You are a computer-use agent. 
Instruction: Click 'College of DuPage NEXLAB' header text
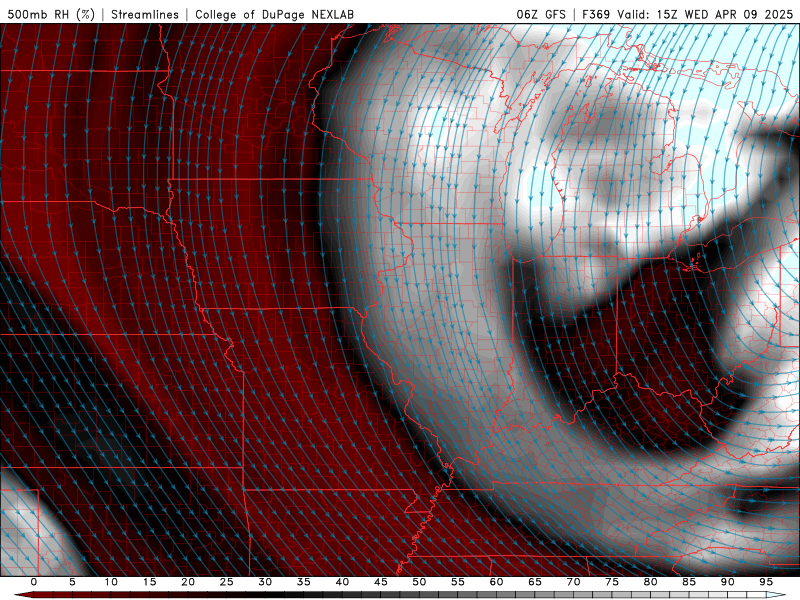[x=274, y=14]
